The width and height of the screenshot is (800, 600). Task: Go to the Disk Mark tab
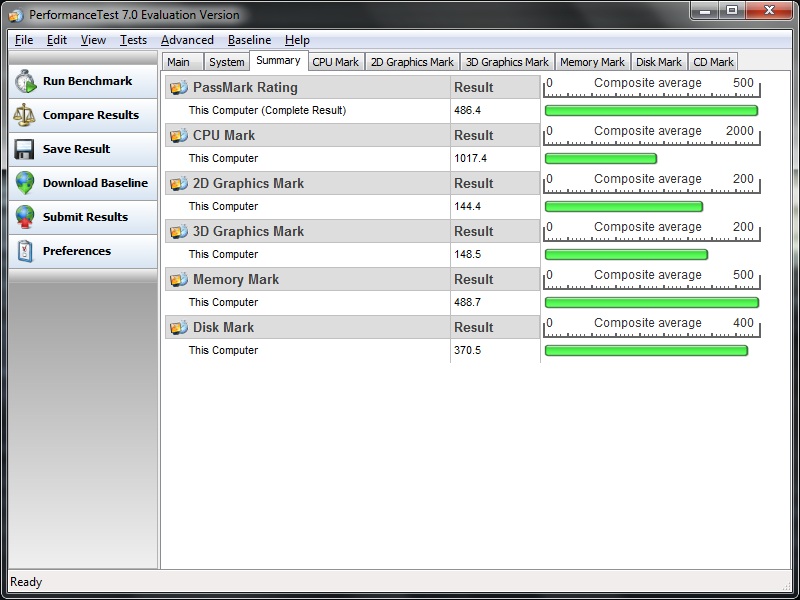point(659,62)
